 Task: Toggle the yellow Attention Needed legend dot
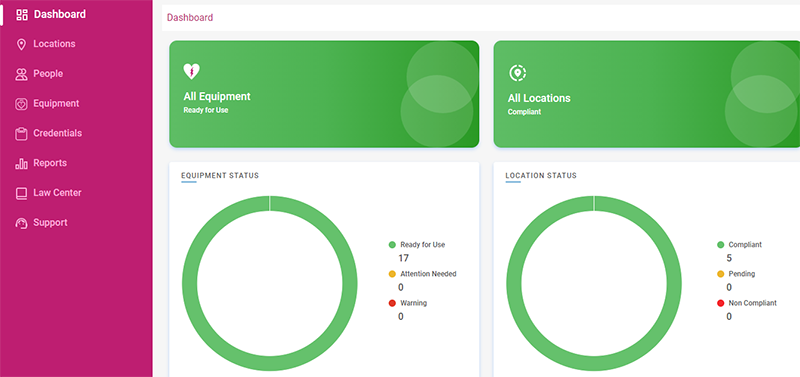(x=392, y=274)
